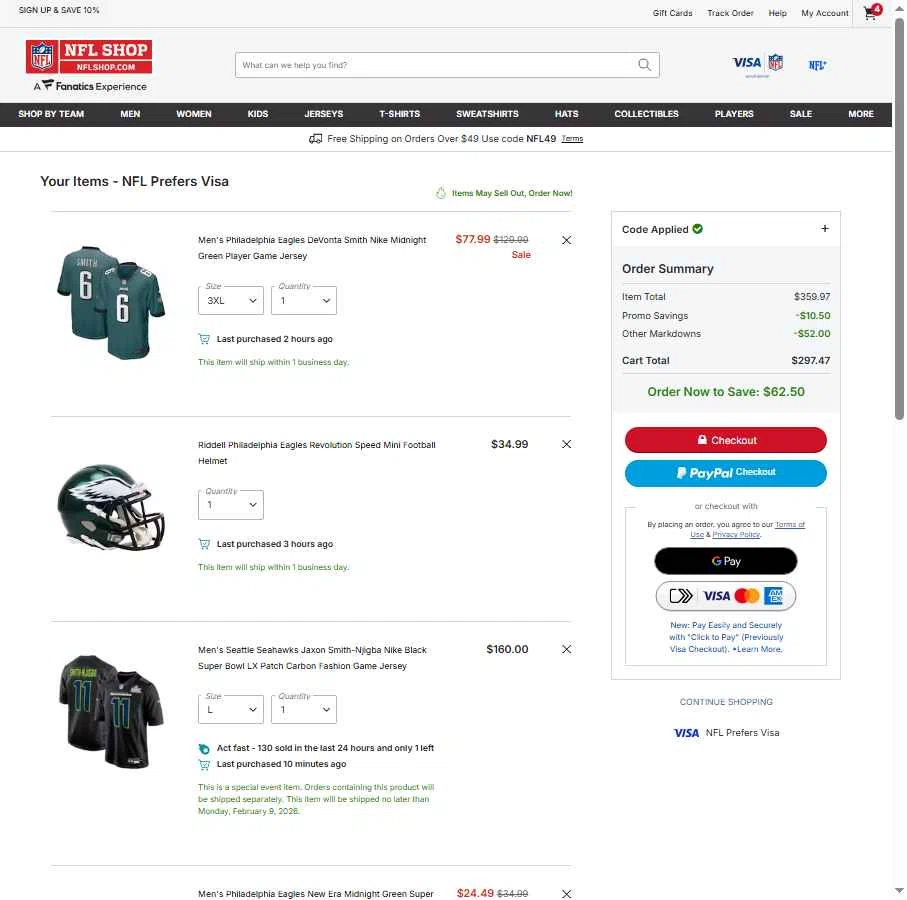The width and height of the screenshot is (907, 900).
Task: Open the shopping cart icon
Action: (872, 12)
